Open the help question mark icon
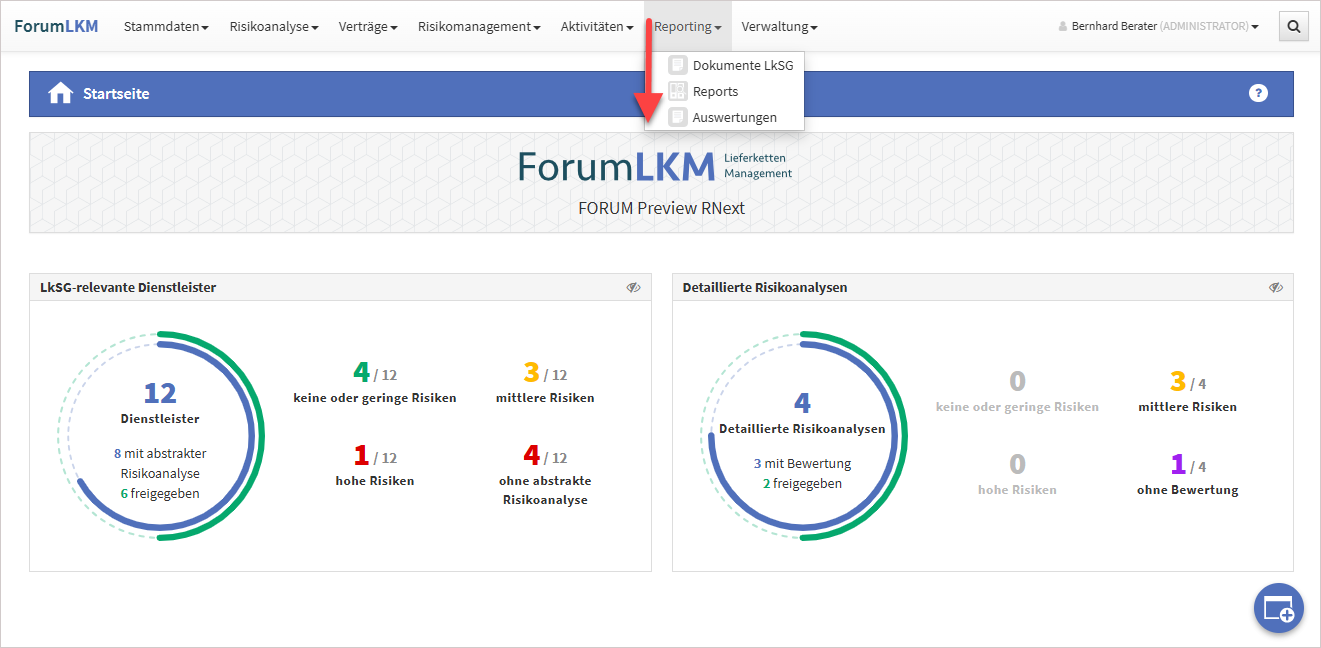The image size is (1321, 648). coord(1258,93)
